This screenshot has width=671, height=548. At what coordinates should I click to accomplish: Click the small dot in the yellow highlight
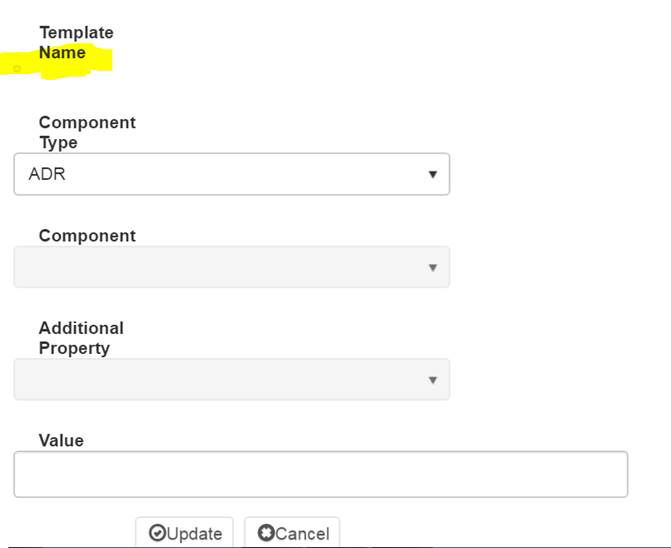(x=17, y=69)
